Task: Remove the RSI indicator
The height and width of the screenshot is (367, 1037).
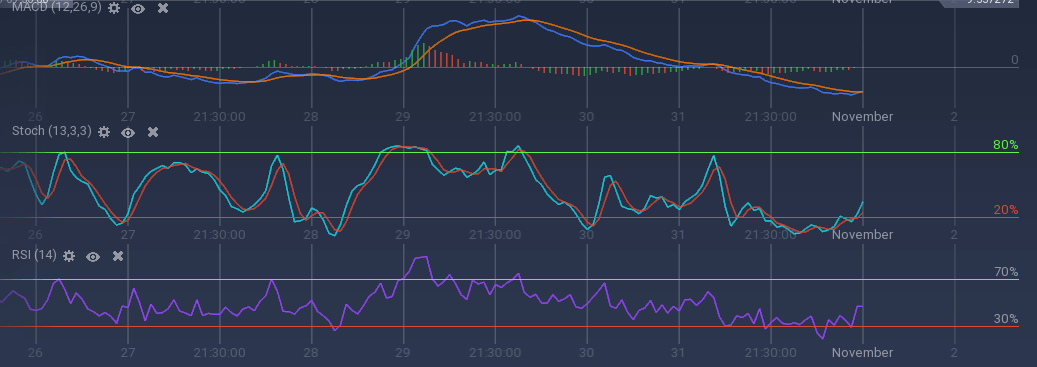Action: click(x=118, y=256)
